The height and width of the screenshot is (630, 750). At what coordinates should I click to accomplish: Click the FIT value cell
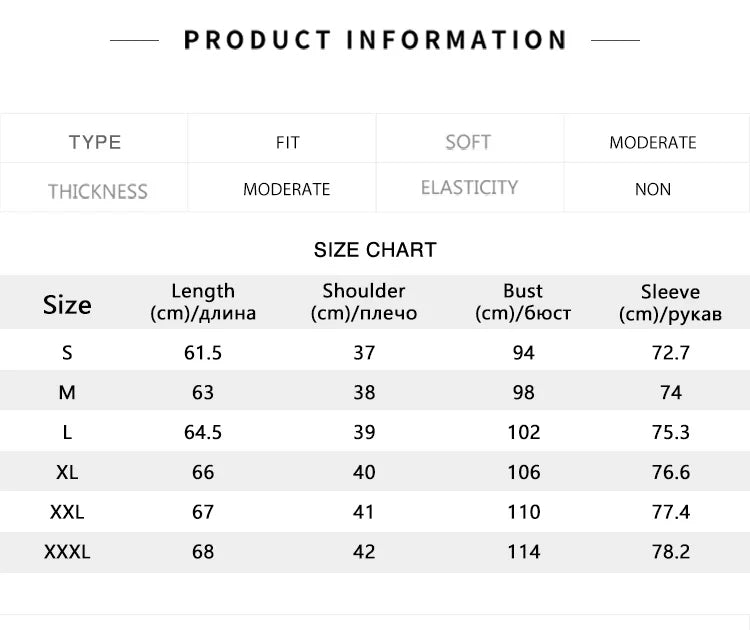[x=287, y=143]
